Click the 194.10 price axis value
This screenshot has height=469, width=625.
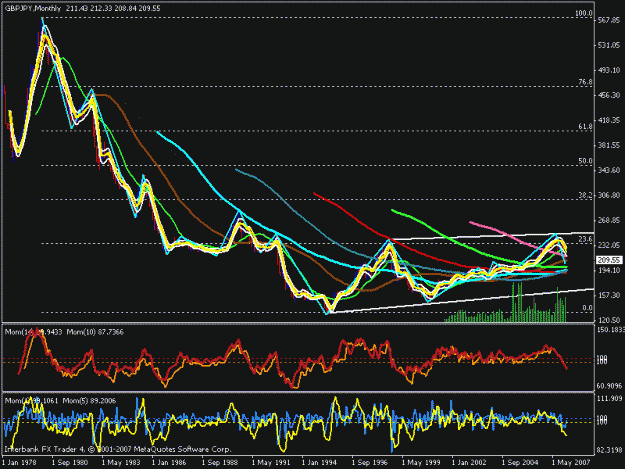609,270
